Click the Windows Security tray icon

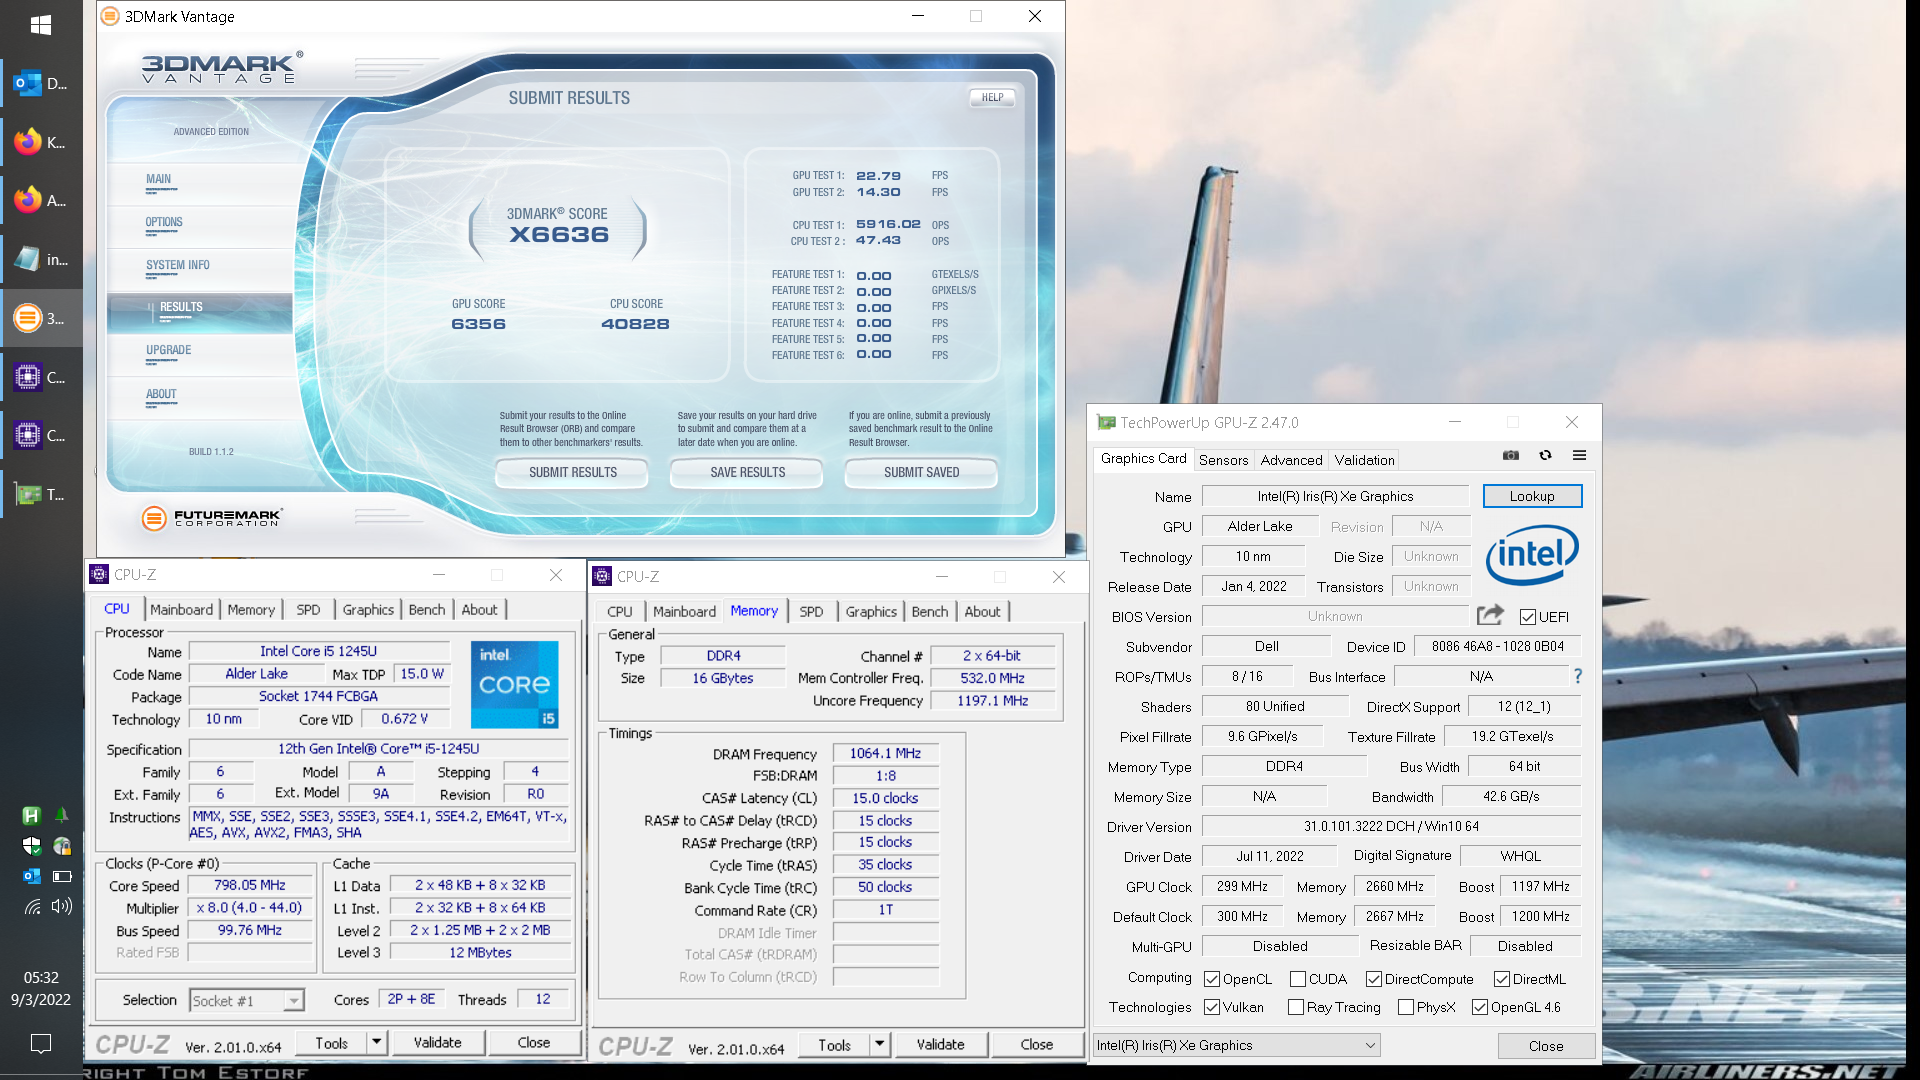[x=31, y=846]
